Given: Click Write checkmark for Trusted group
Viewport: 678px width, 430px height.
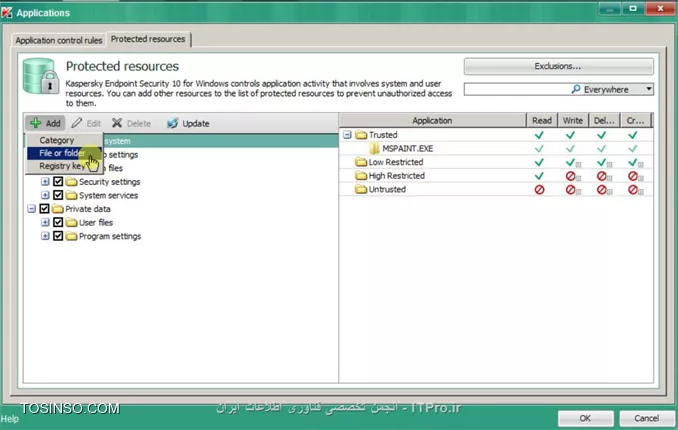Looking at the screenshot, I should coord(570,135).
